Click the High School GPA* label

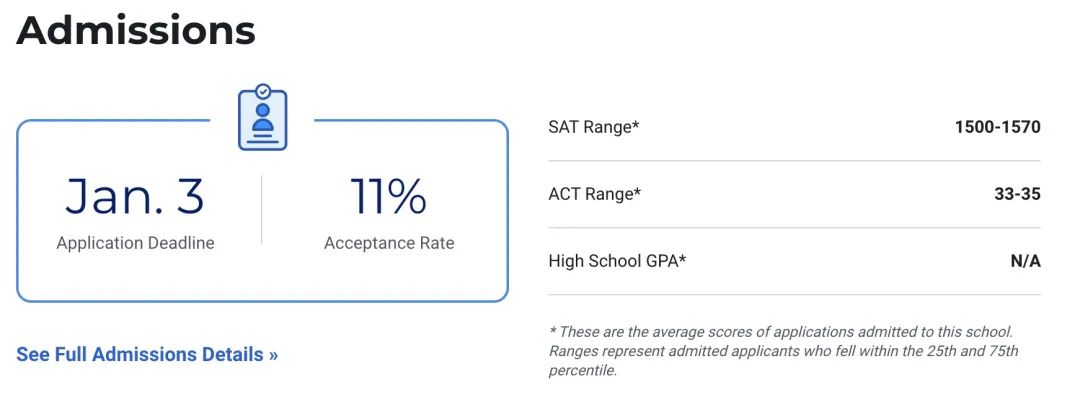point(617,262)
